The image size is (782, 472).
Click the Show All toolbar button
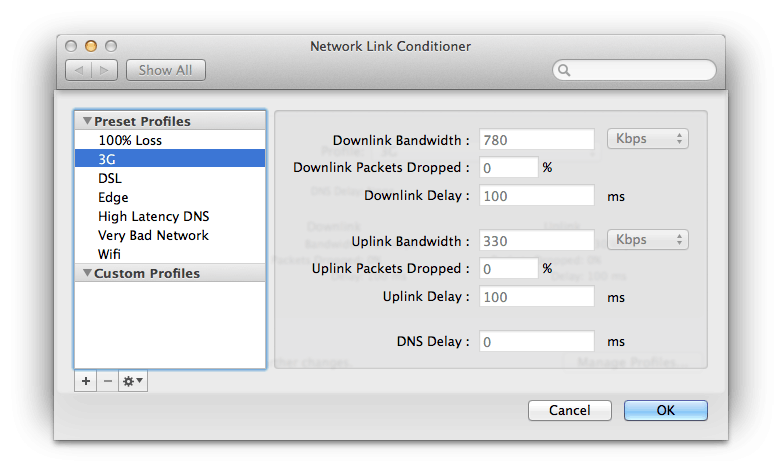pos(166,70)
